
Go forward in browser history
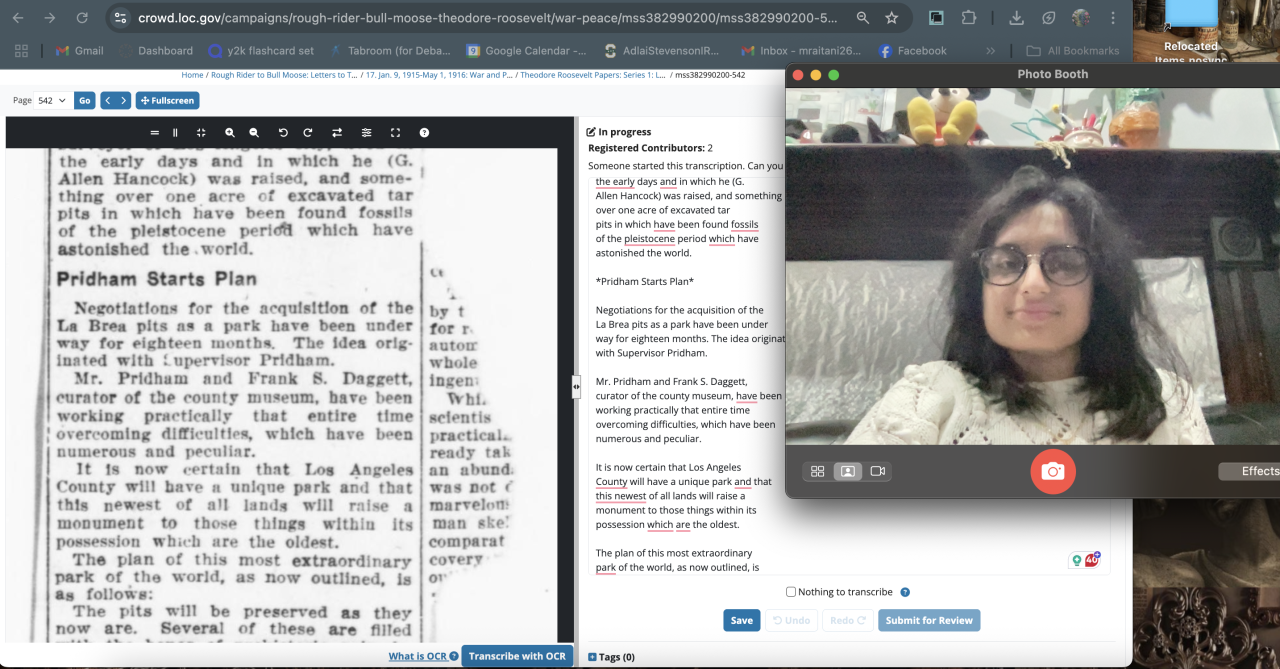49,18
